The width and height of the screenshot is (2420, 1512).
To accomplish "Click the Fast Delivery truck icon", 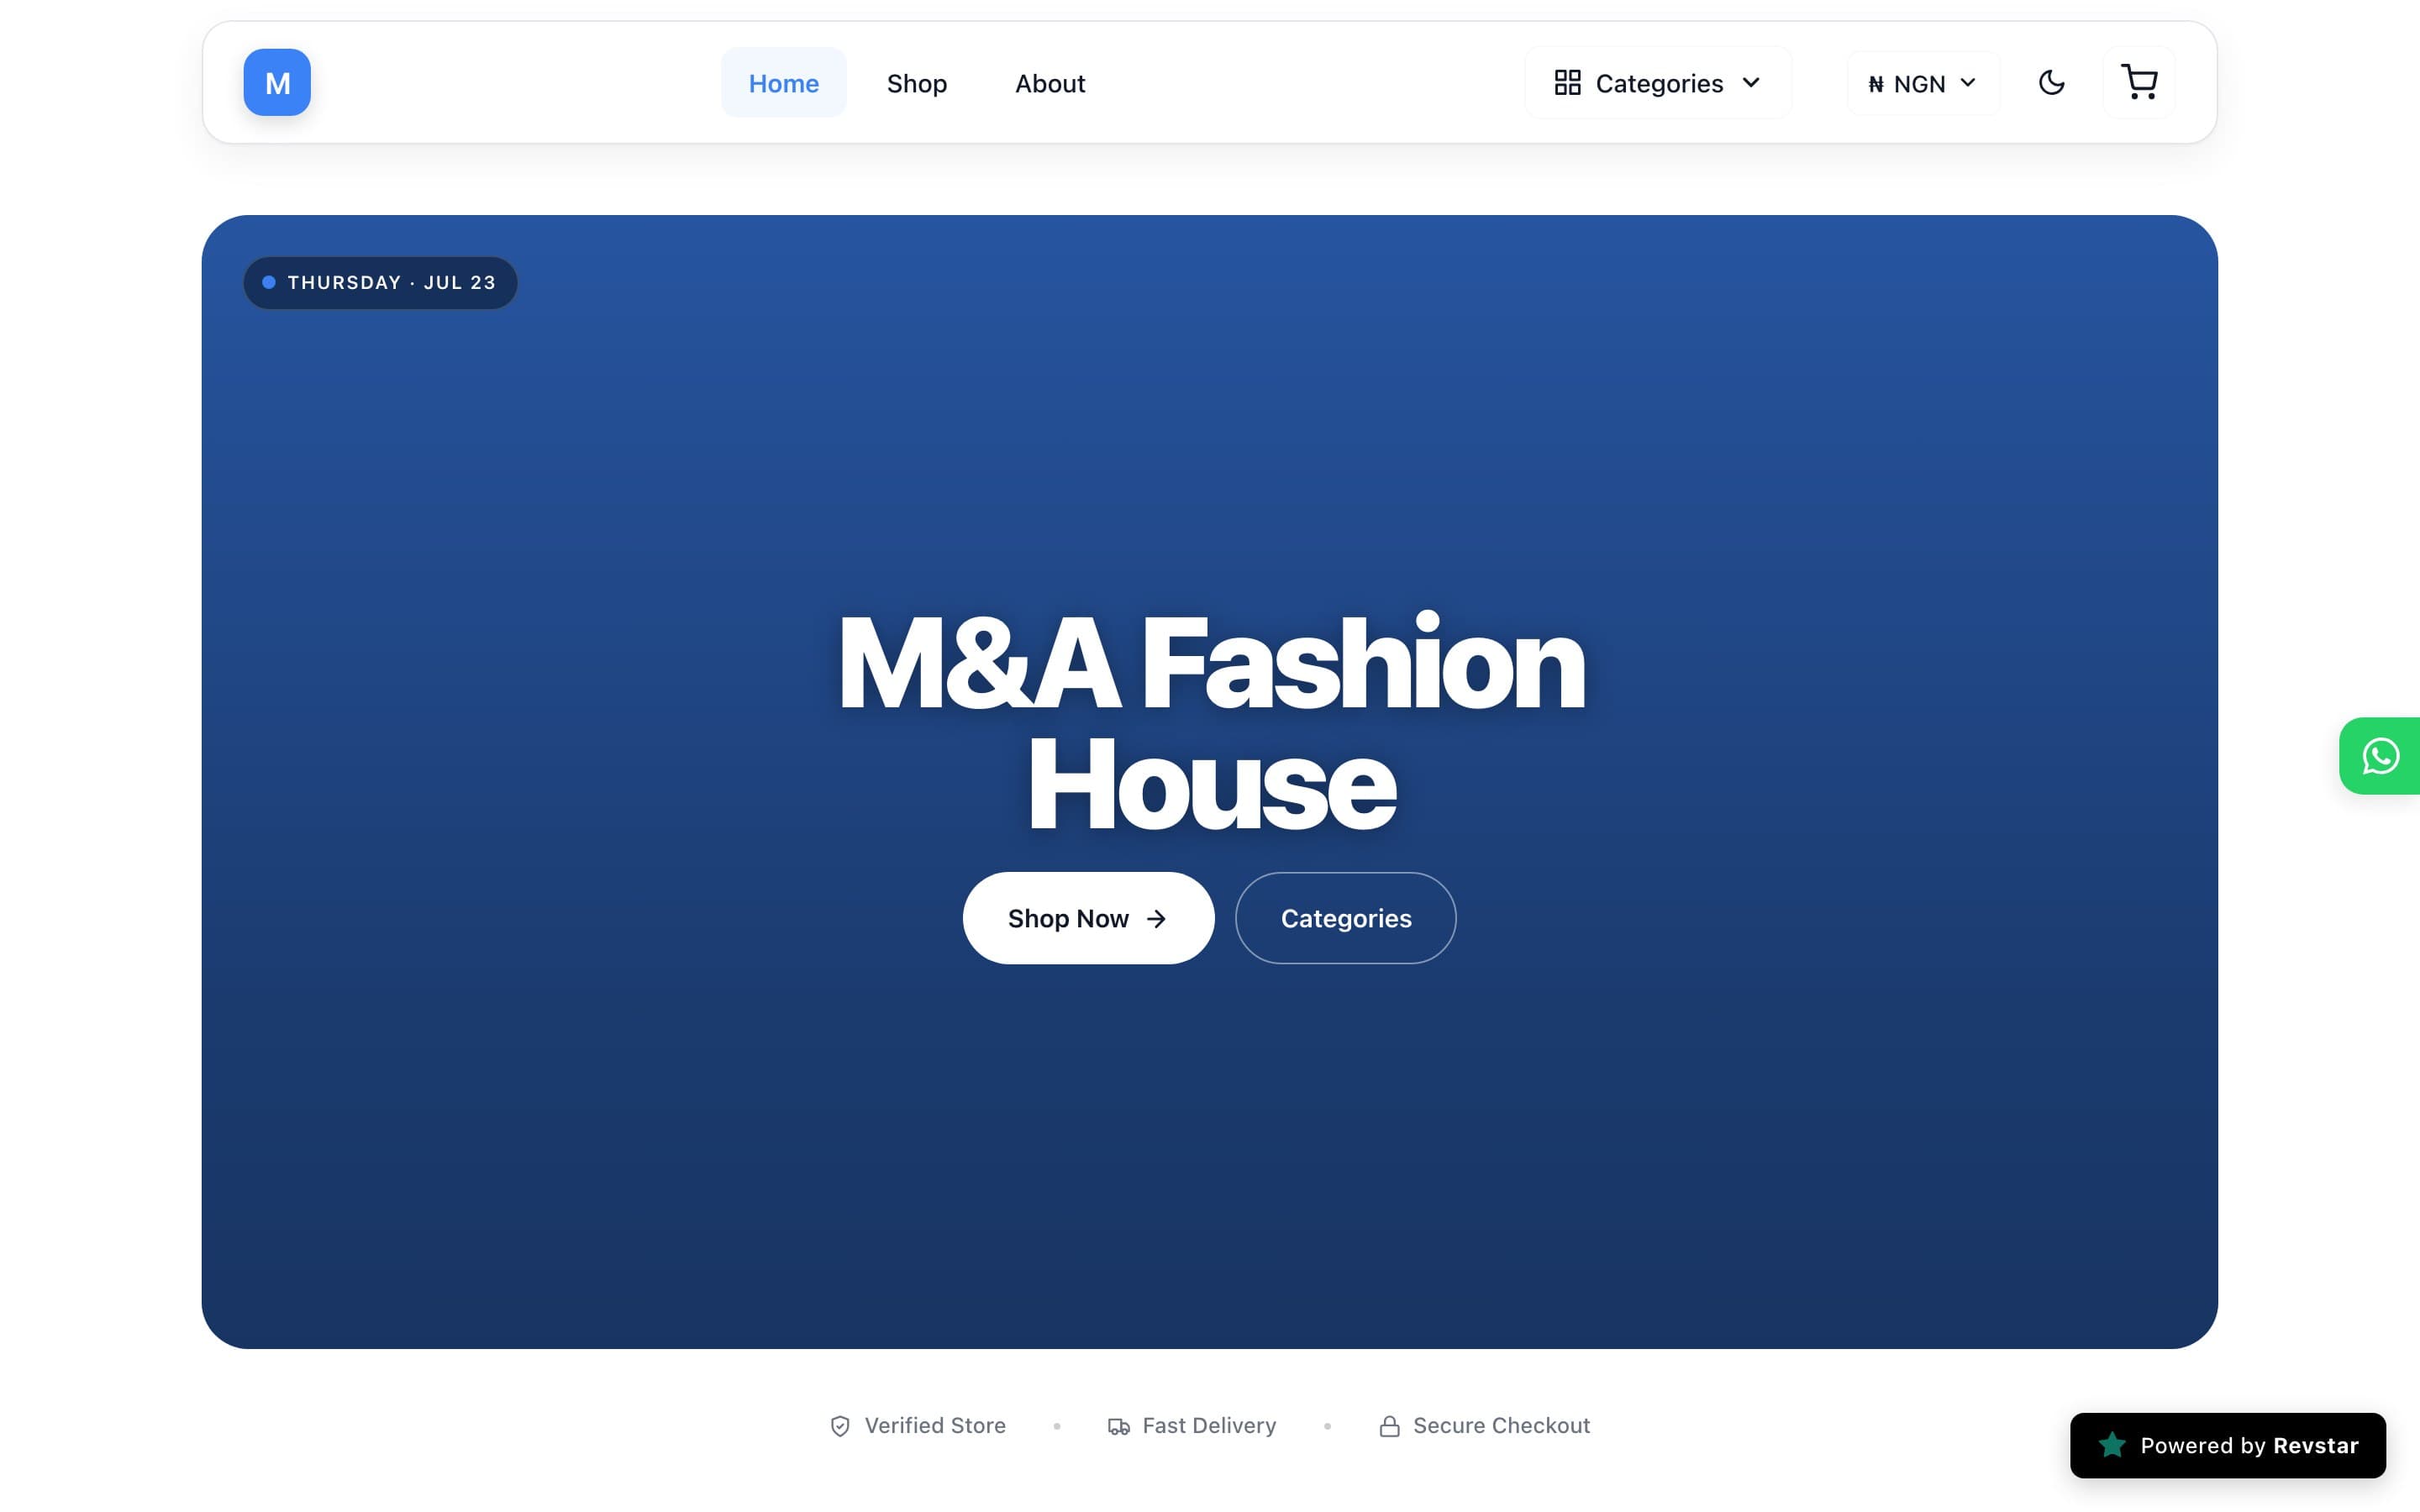I will tap(1118, 1426).
